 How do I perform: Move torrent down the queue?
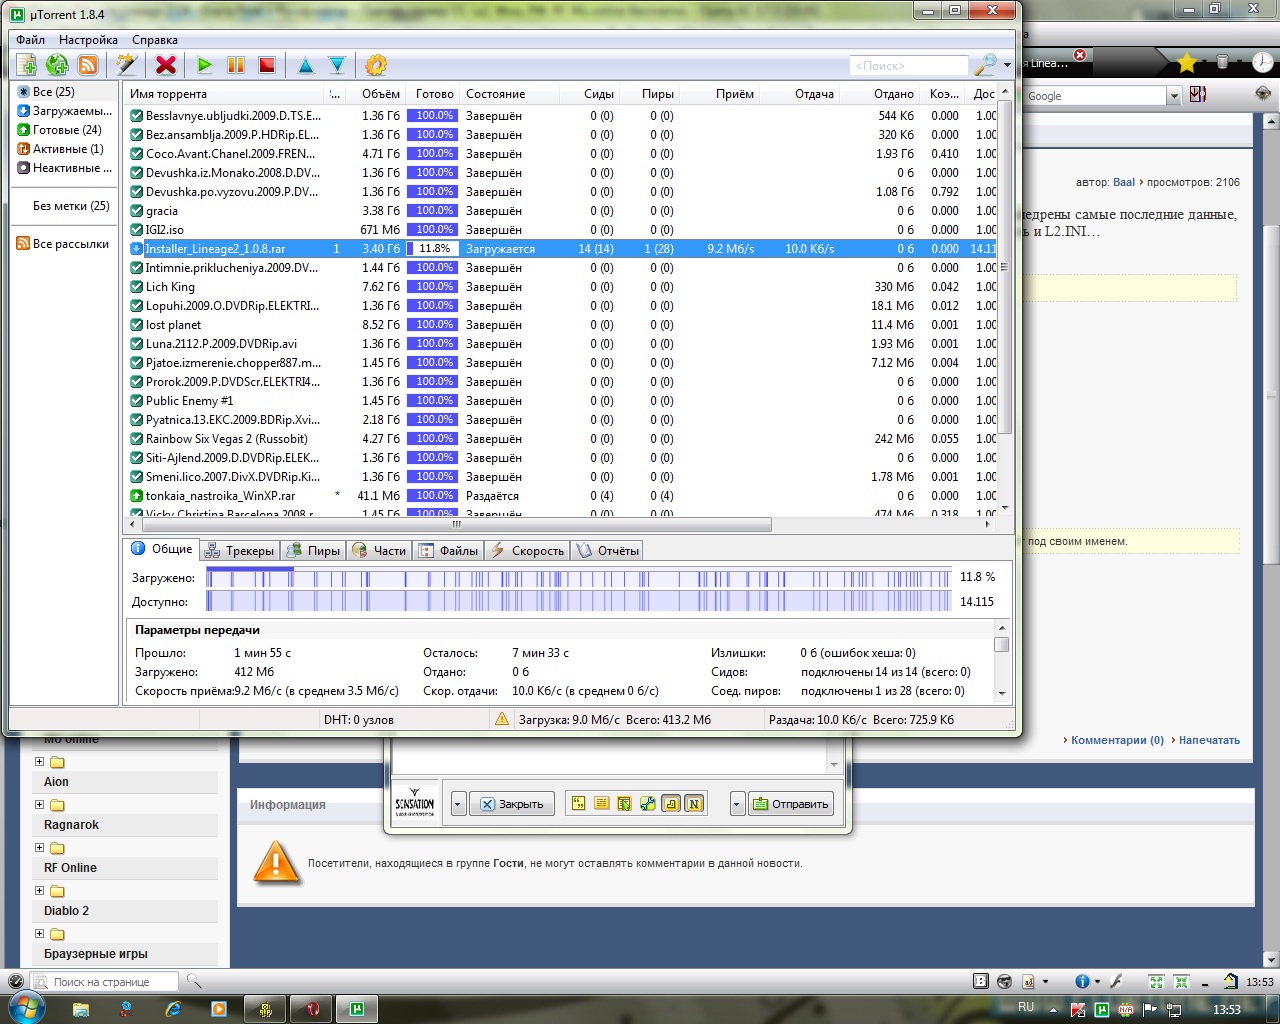[337, 65]
